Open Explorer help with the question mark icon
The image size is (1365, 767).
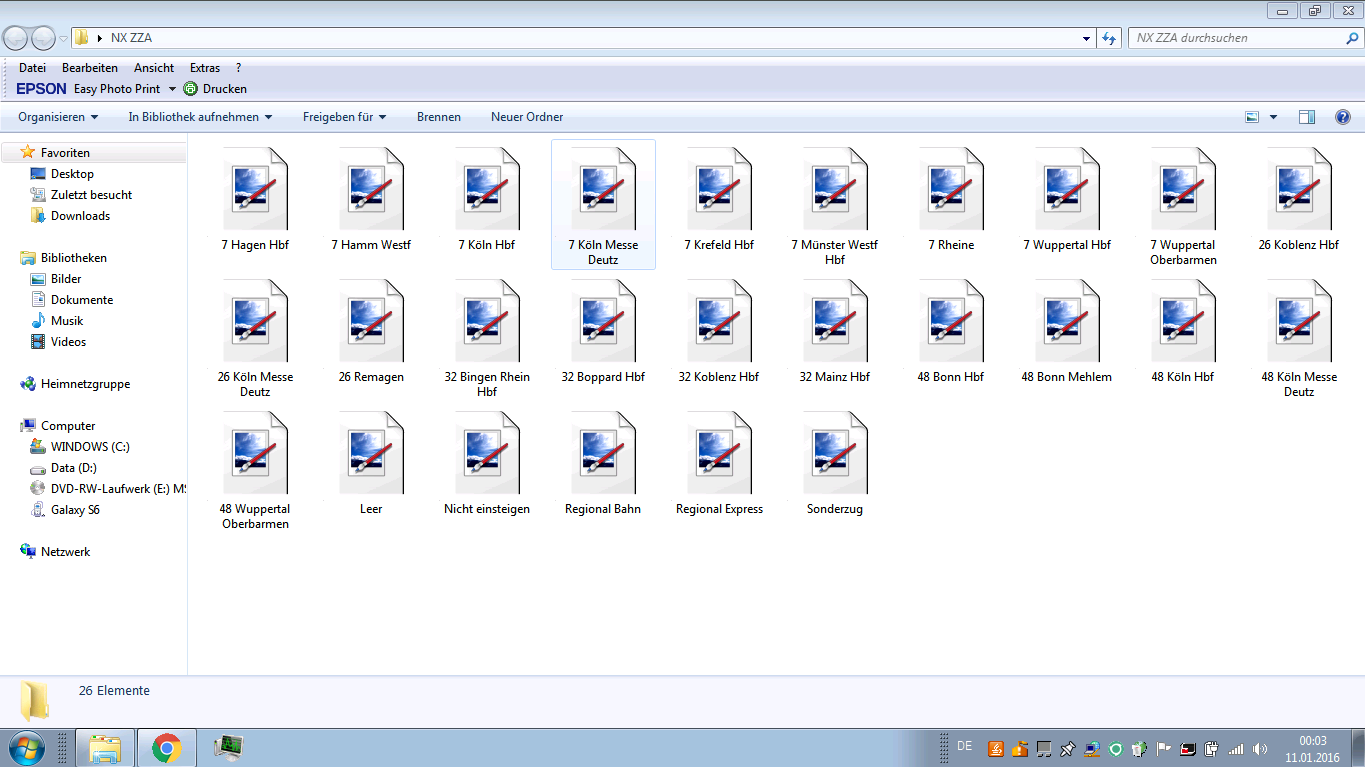[1343, 117]
